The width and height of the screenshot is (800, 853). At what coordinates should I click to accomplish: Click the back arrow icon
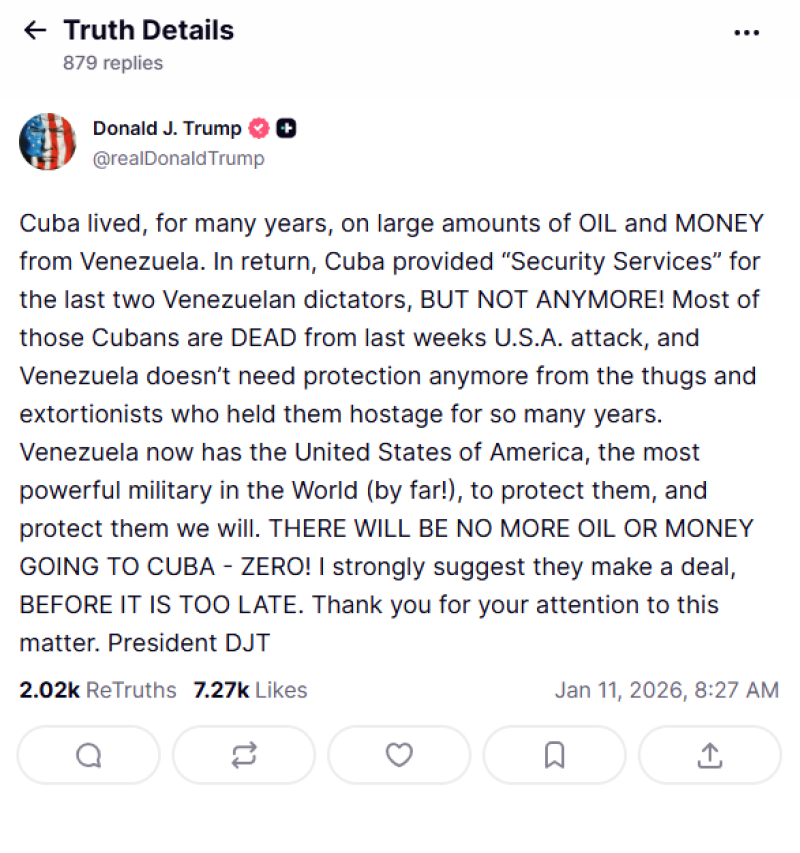point(35,31)
